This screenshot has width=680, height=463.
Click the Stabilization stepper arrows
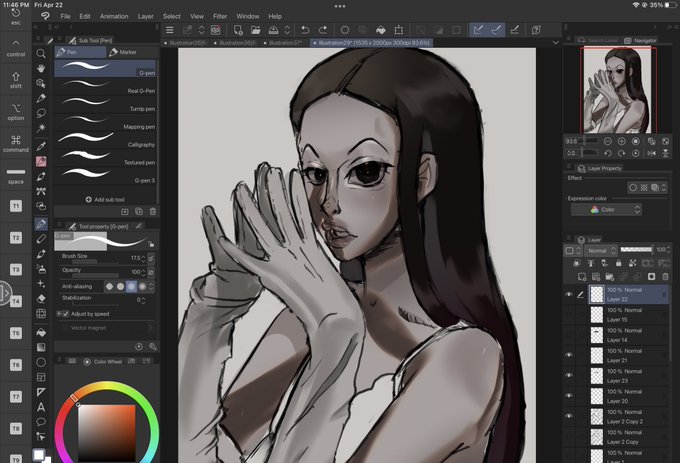click(x=144, y=300)
